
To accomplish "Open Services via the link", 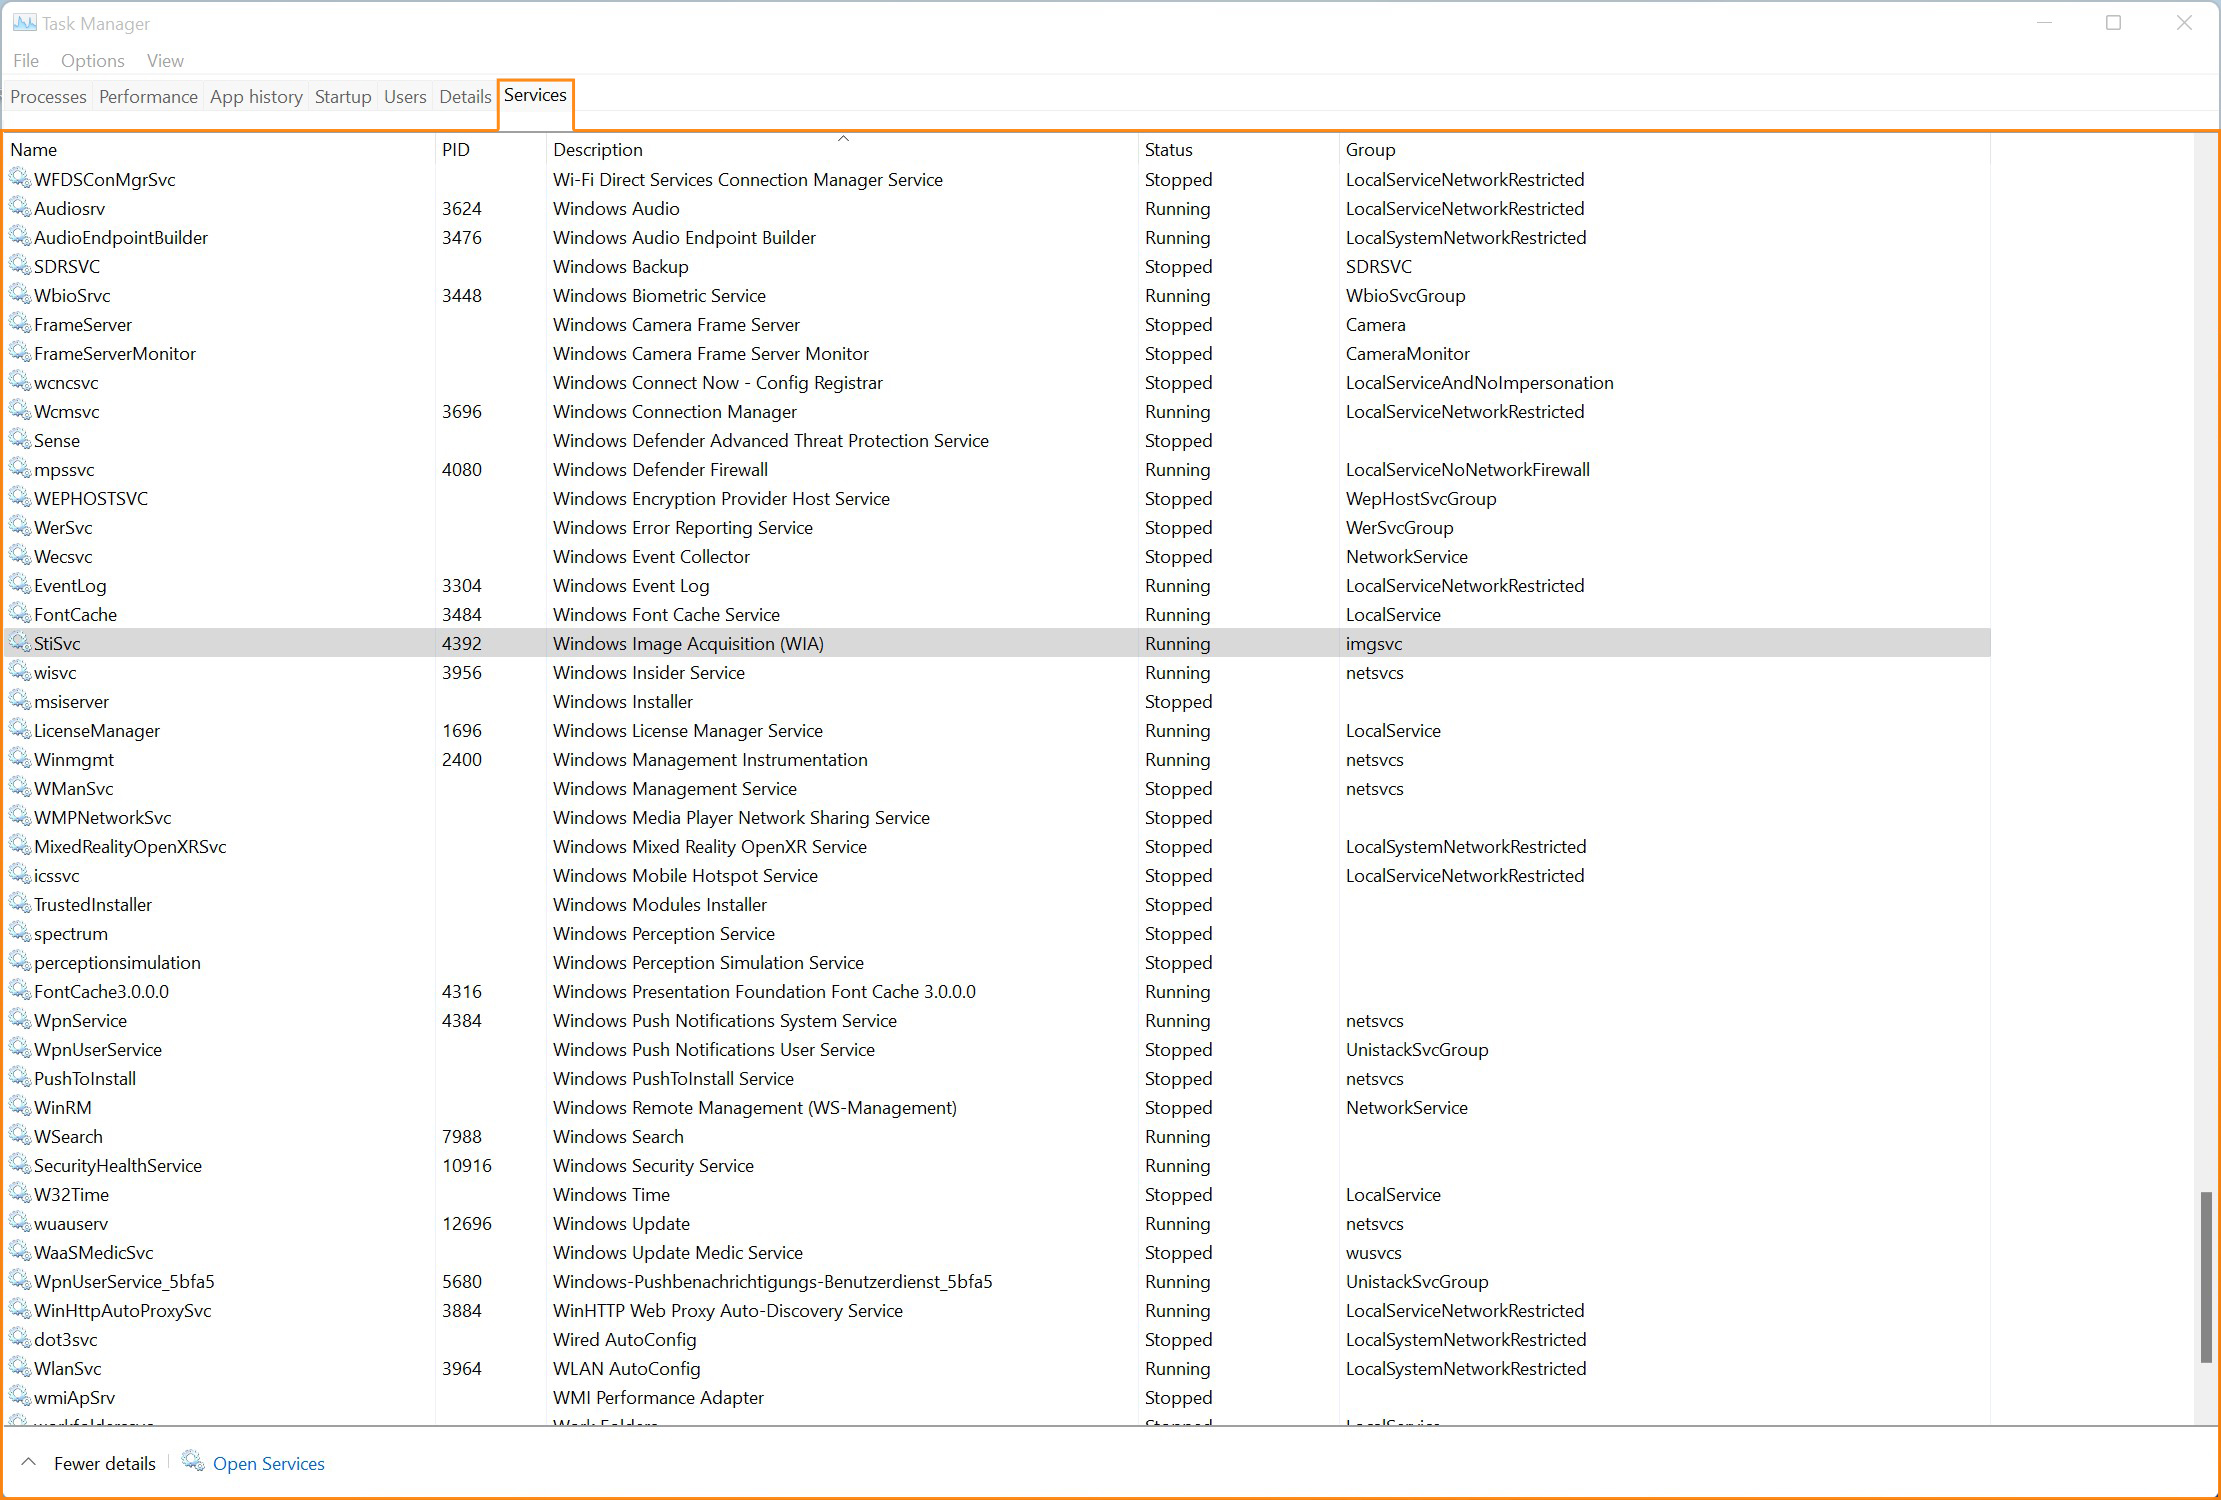I will click(x=269, y=1463).
